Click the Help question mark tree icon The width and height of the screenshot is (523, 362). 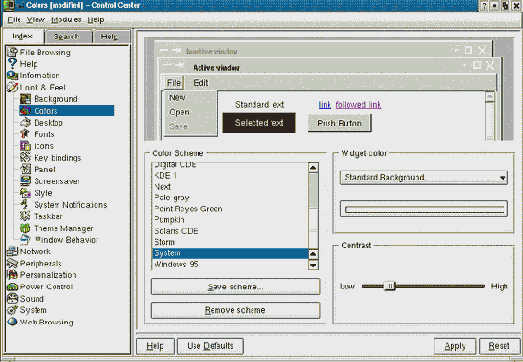tap(12, 63)
